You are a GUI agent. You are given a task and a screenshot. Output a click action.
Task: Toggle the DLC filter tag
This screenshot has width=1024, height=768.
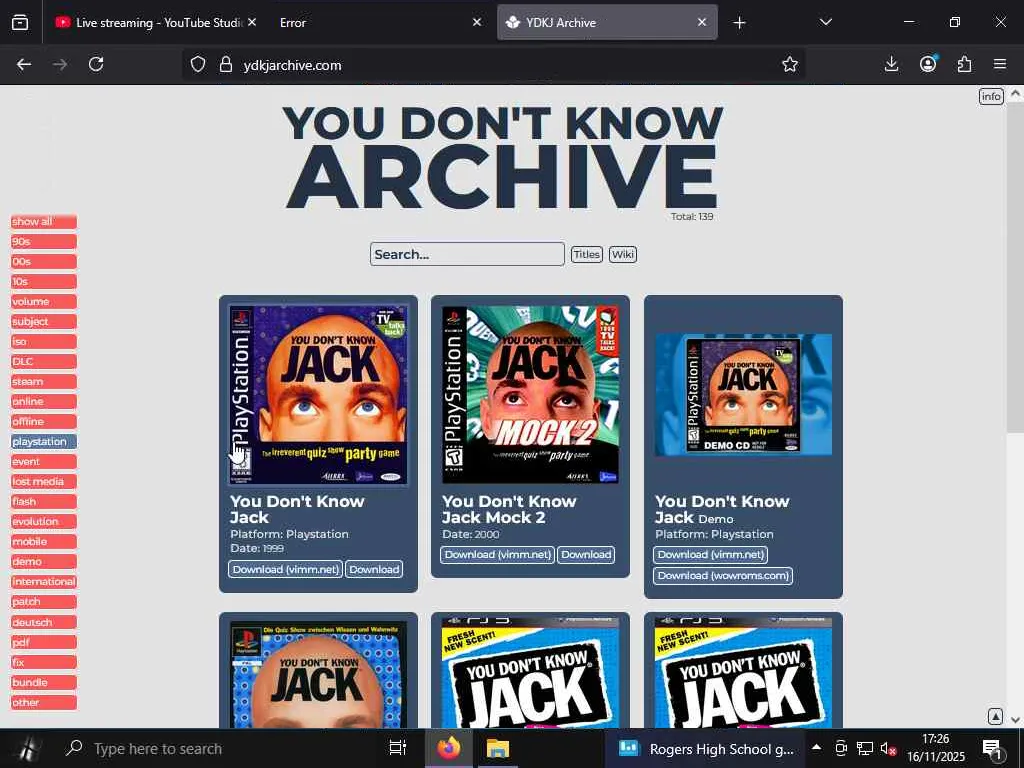pos(44,361)
